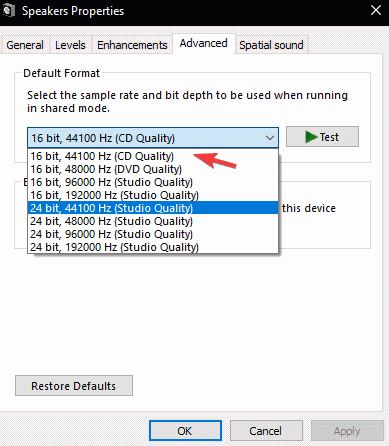
Task: Go to the Enhancements tab
Action: pos(132,45)
